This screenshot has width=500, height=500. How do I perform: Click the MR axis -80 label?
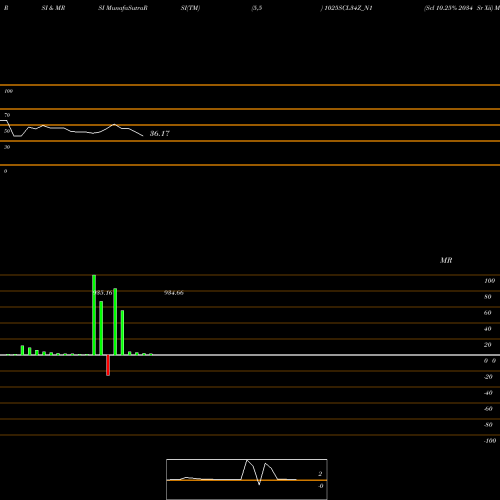(x=488, y=425)
